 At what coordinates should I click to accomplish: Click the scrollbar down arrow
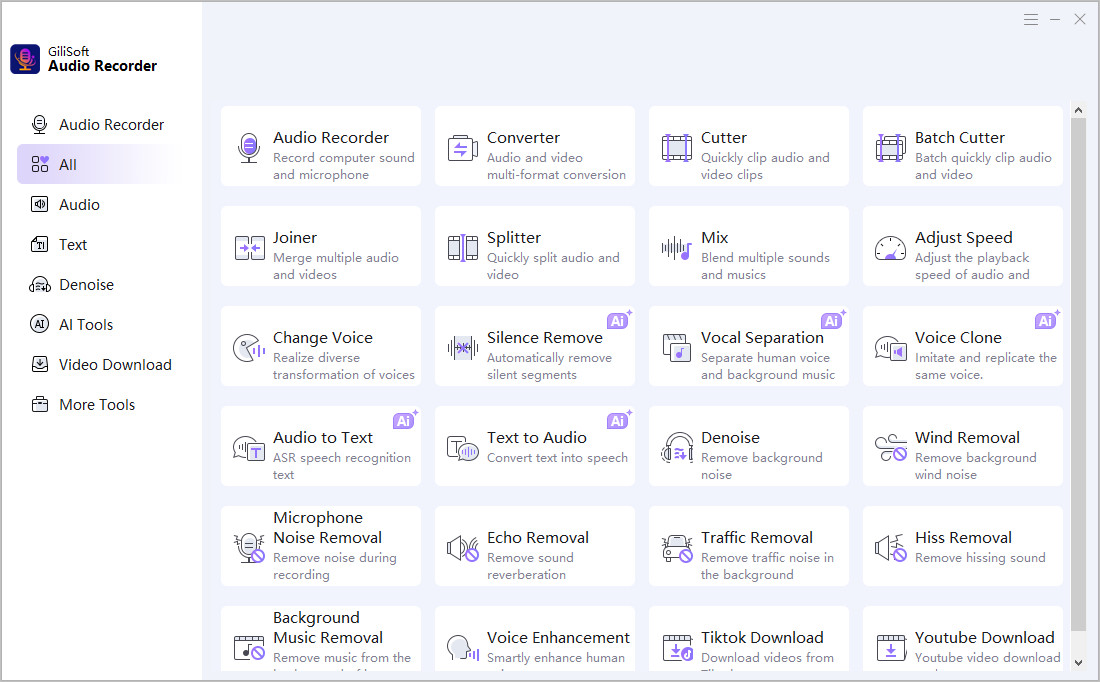(1078, 662)
